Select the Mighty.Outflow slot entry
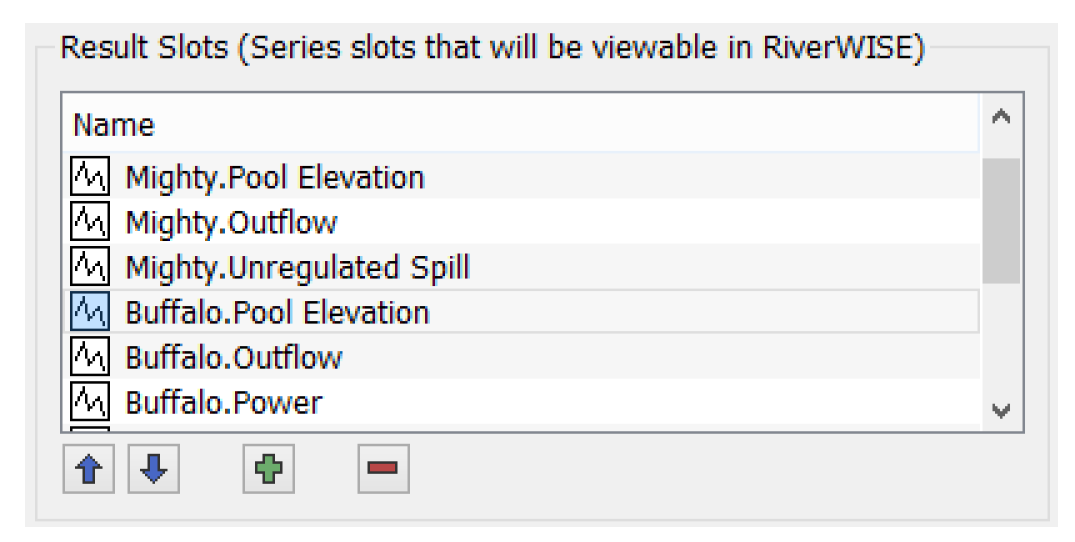Viewport: 1075px width, 542px height. pos(231,223)
